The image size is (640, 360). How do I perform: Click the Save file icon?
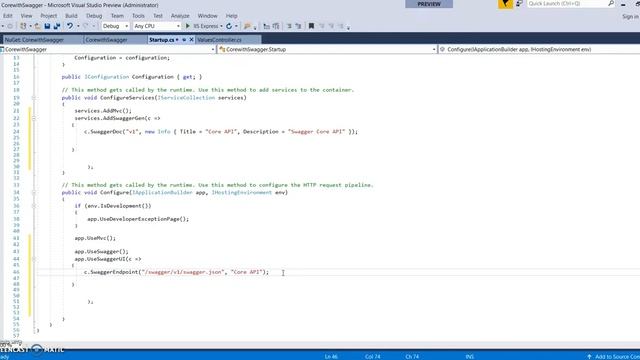(47, 26)
